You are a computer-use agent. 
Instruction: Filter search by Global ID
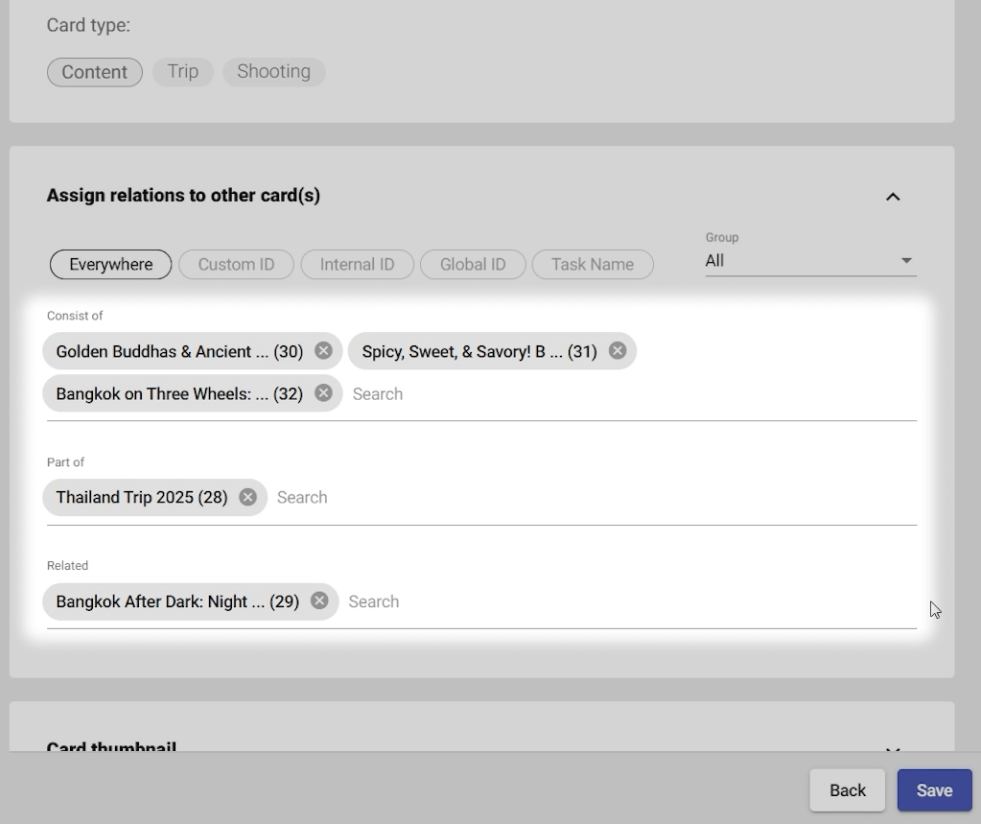473,265
